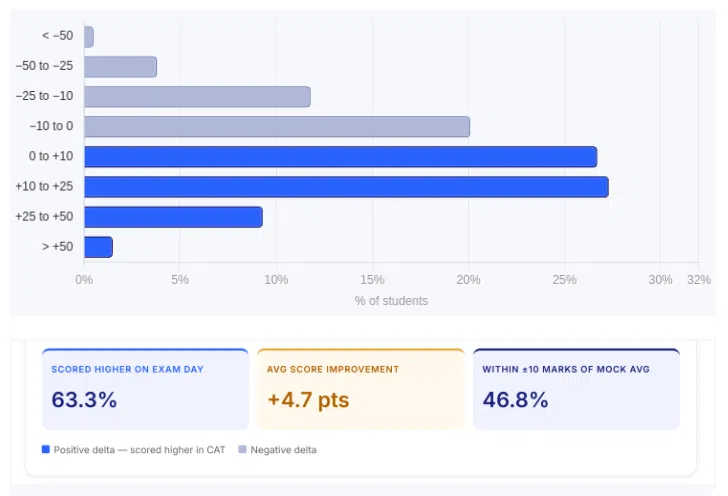The height and width of the screenshot is (496, 728).
Task: Click the blue Positive delta legend swatch
Action: click(46, 450)
